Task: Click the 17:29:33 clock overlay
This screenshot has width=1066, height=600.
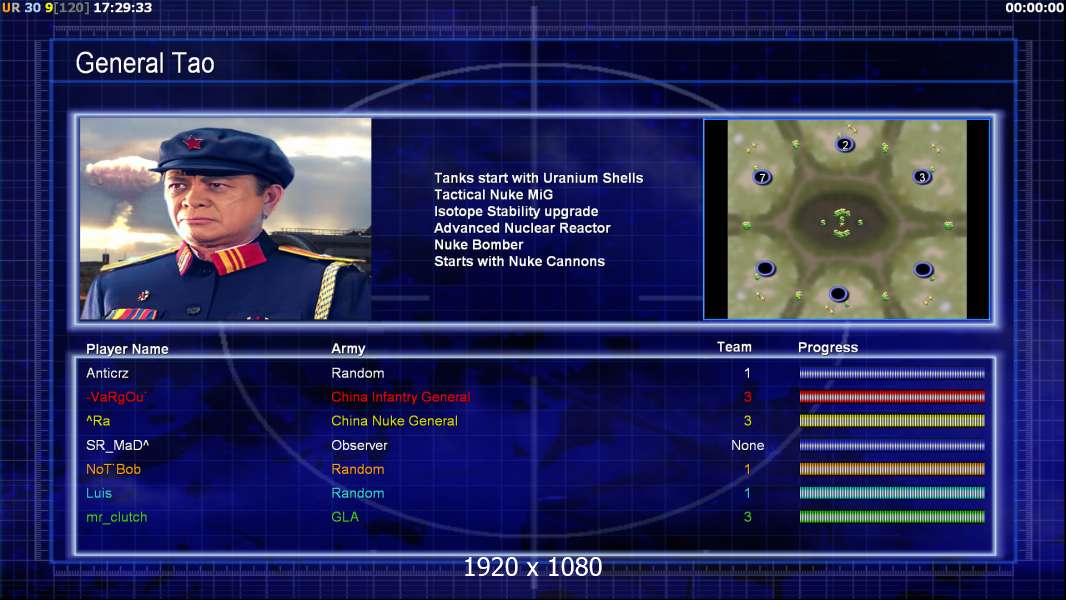Action: click(122, 7)
